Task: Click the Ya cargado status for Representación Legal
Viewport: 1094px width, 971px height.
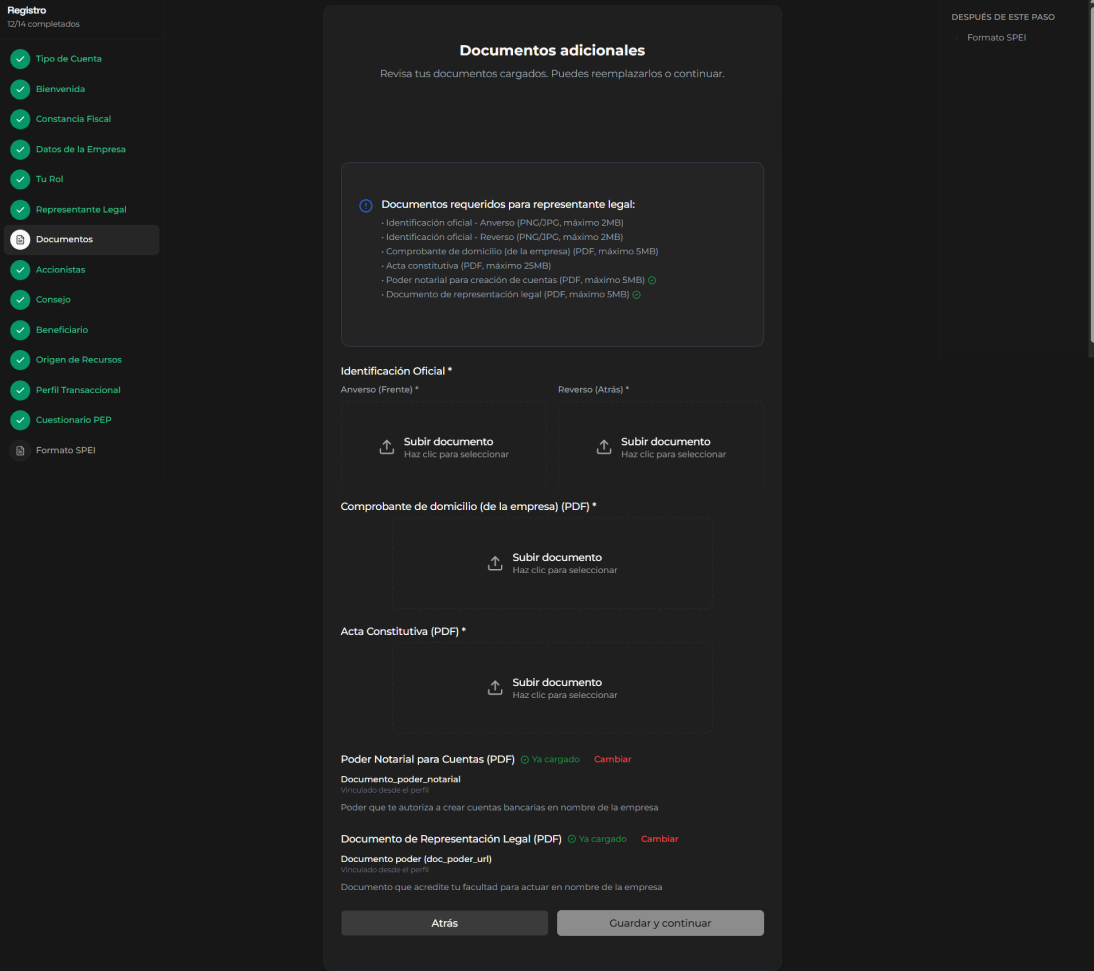Action: click(597, 838)
